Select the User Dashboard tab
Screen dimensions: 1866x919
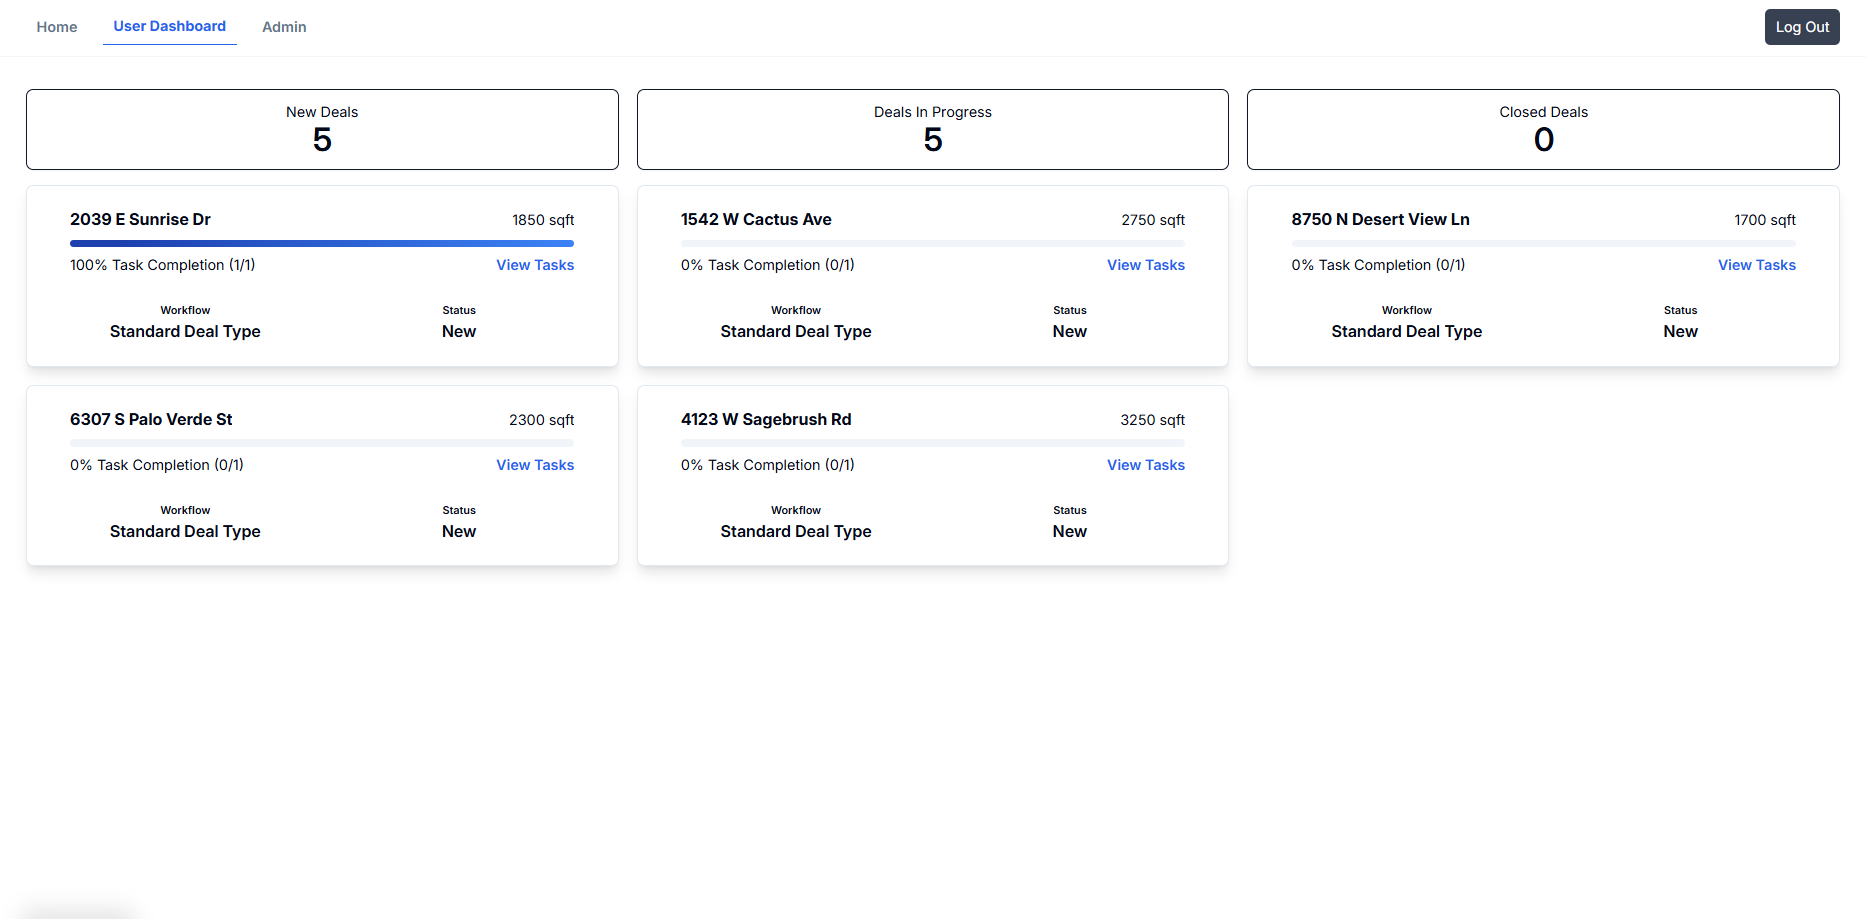pyautogui.click(x=170, y=26)
